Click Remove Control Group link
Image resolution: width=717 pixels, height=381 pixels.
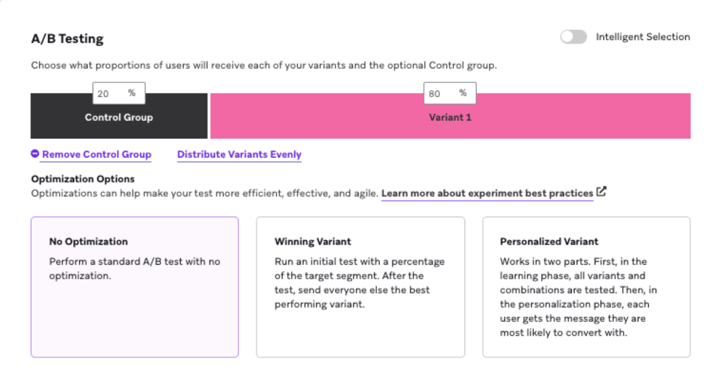pyautogui.click(x=96, y=155)
